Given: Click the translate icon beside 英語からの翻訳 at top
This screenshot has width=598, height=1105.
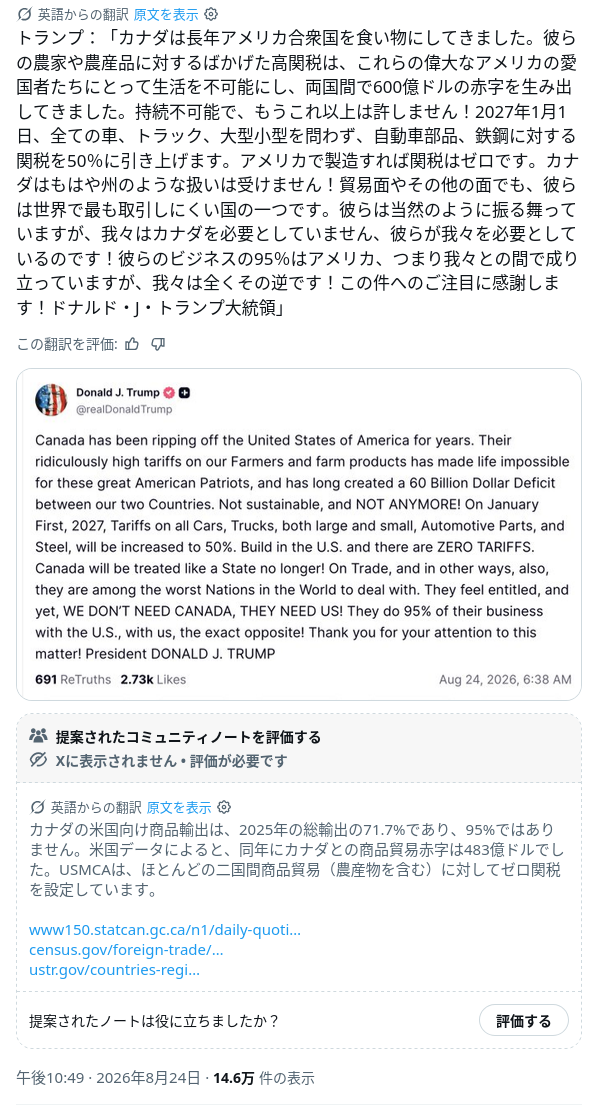Looking at the screenshot, I should pos(25,14).
